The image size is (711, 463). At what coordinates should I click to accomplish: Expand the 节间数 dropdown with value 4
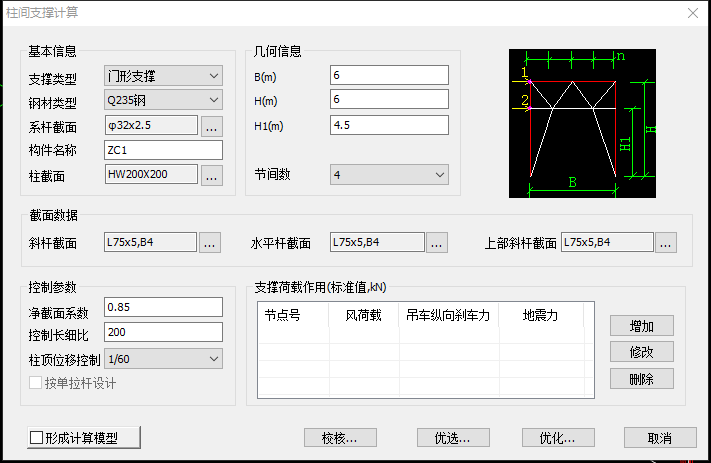[x=389, y=175]
